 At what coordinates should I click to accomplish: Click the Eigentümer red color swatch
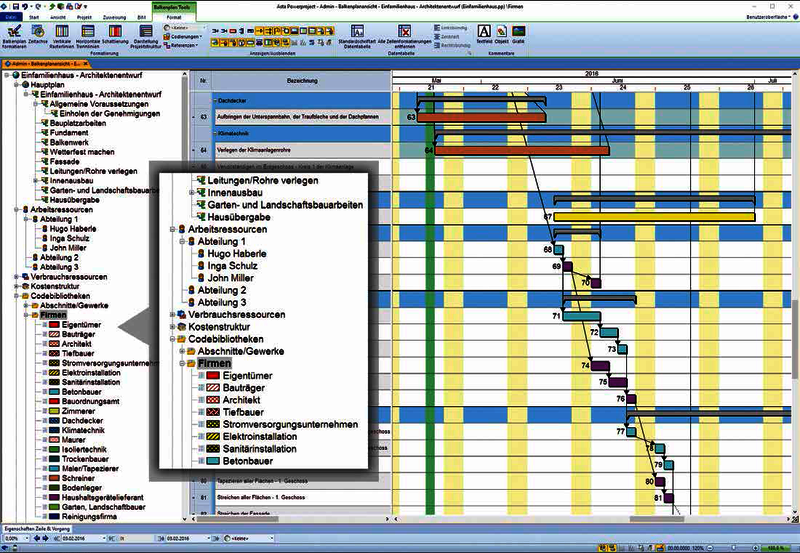(55, 324)
